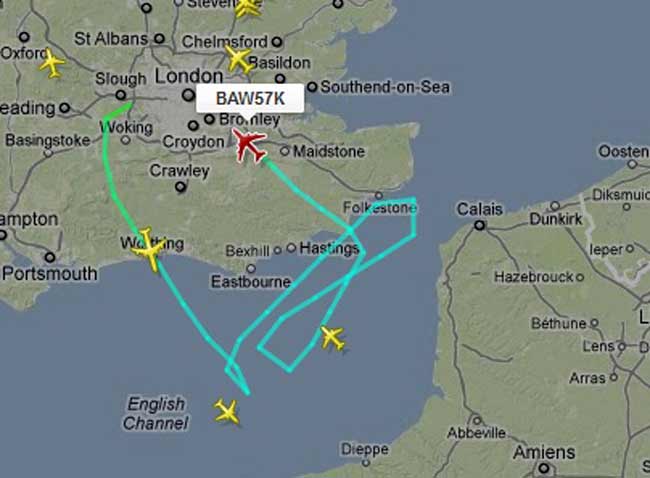Click the cyan flight track near Folkestone

click(x=413, y=218)
